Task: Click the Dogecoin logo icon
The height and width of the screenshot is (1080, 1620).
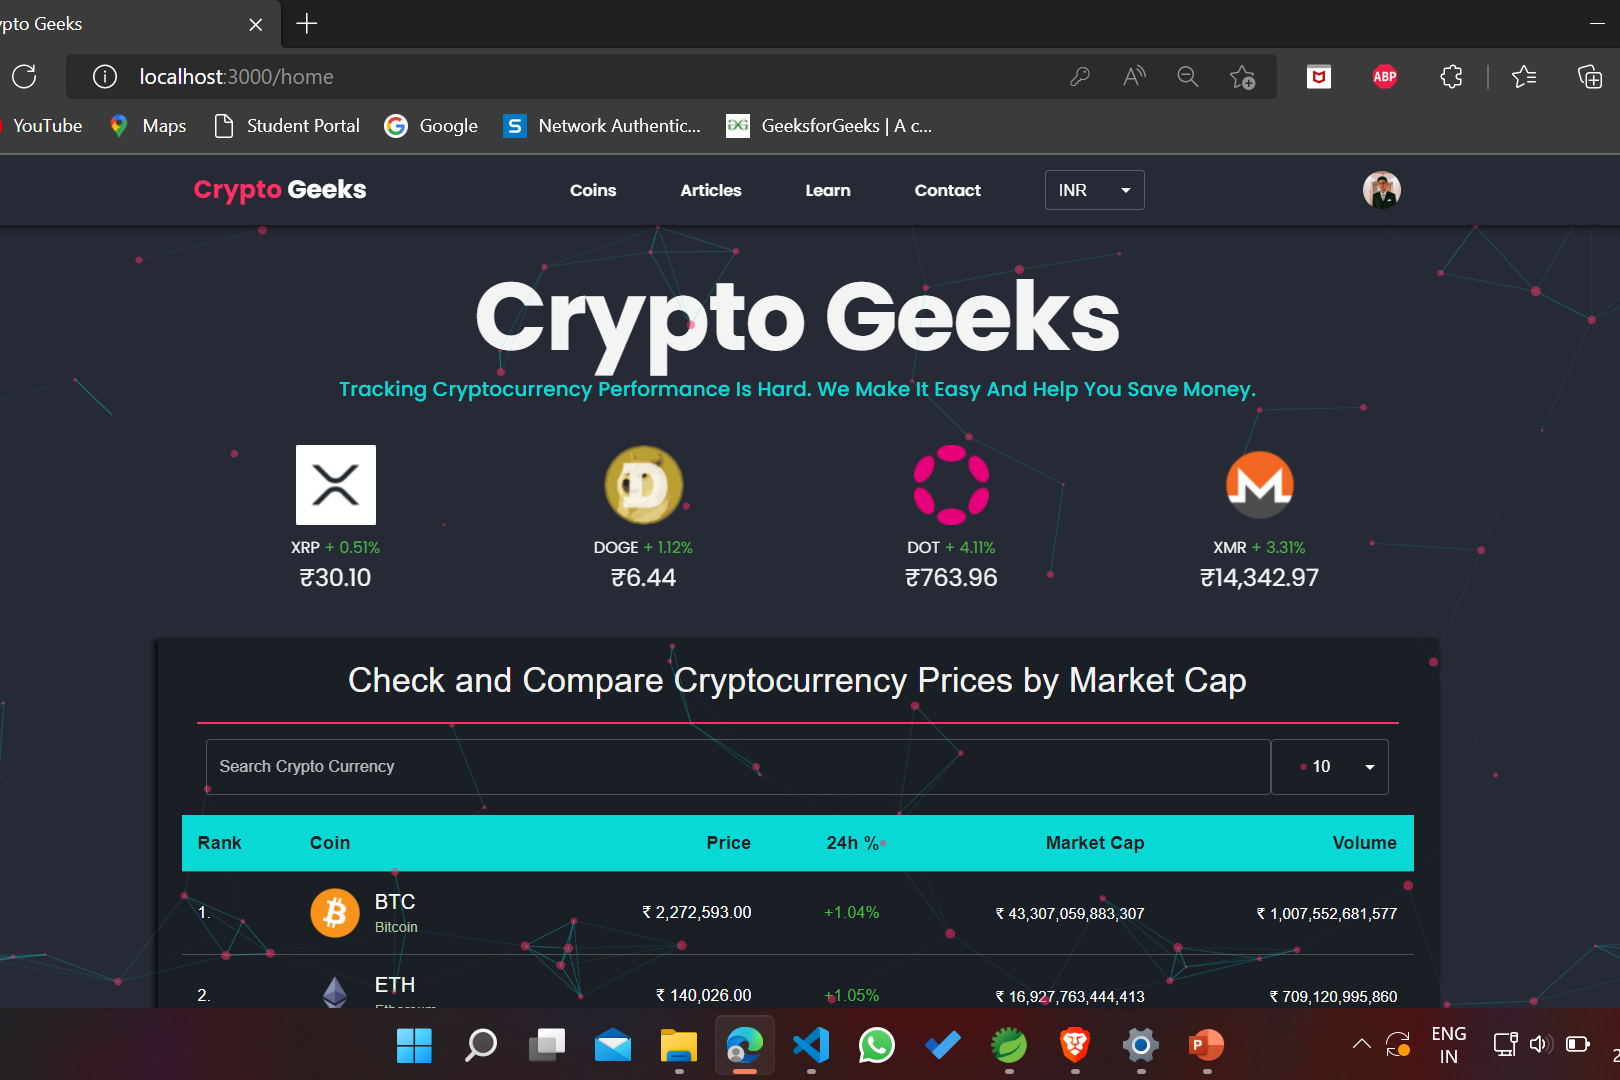Action: coord(644,485)
